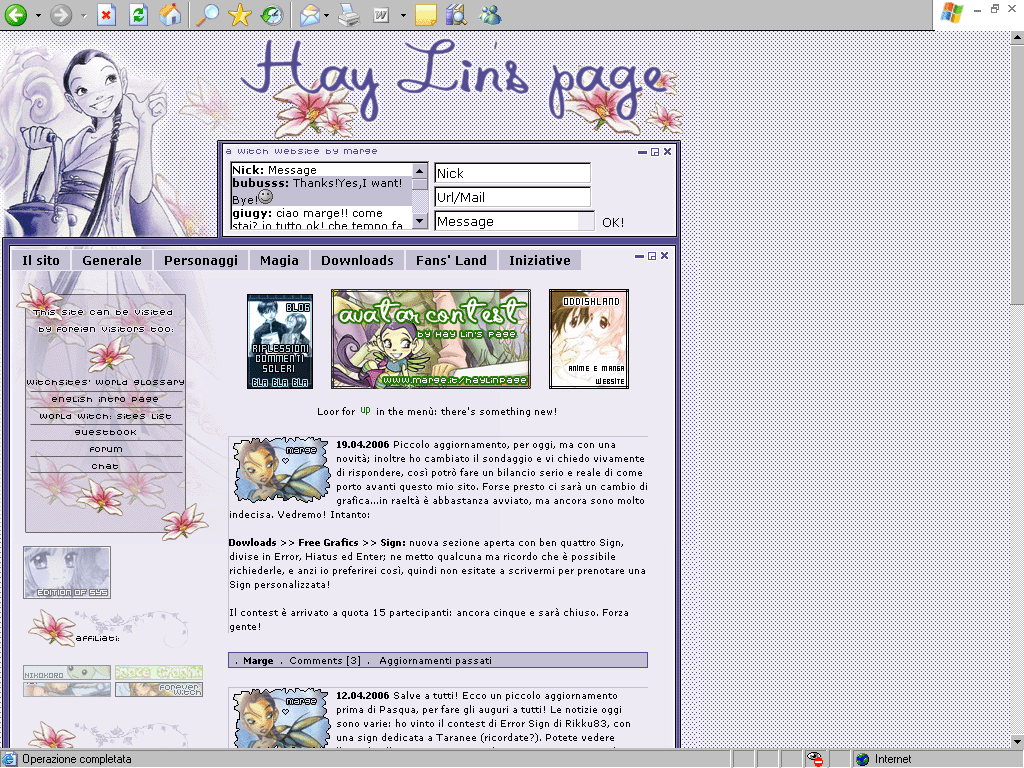This screenshot has width=1024, height=768.
Task: Click the Url/Mail input field
Action: (513, 197)
